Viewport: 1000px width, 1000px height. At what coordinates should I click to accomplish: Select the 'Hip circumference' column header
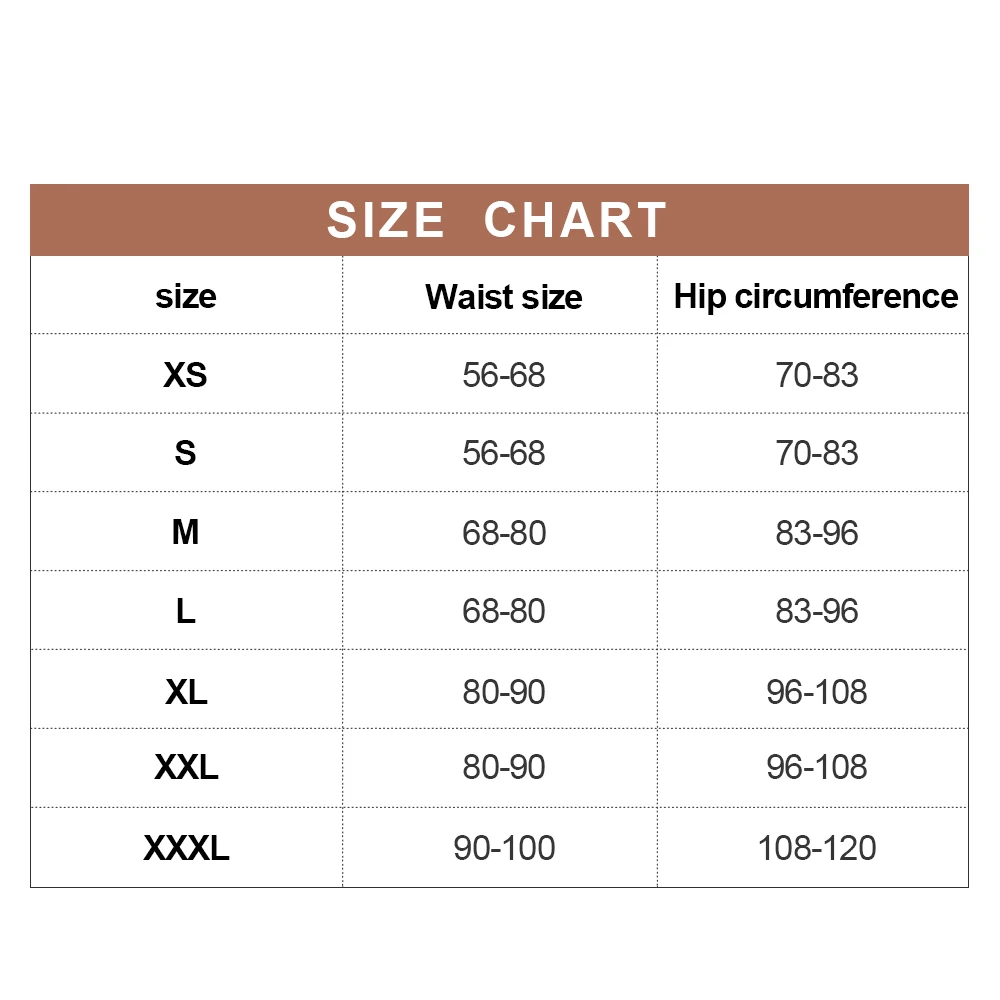click(x=816, y=297)
